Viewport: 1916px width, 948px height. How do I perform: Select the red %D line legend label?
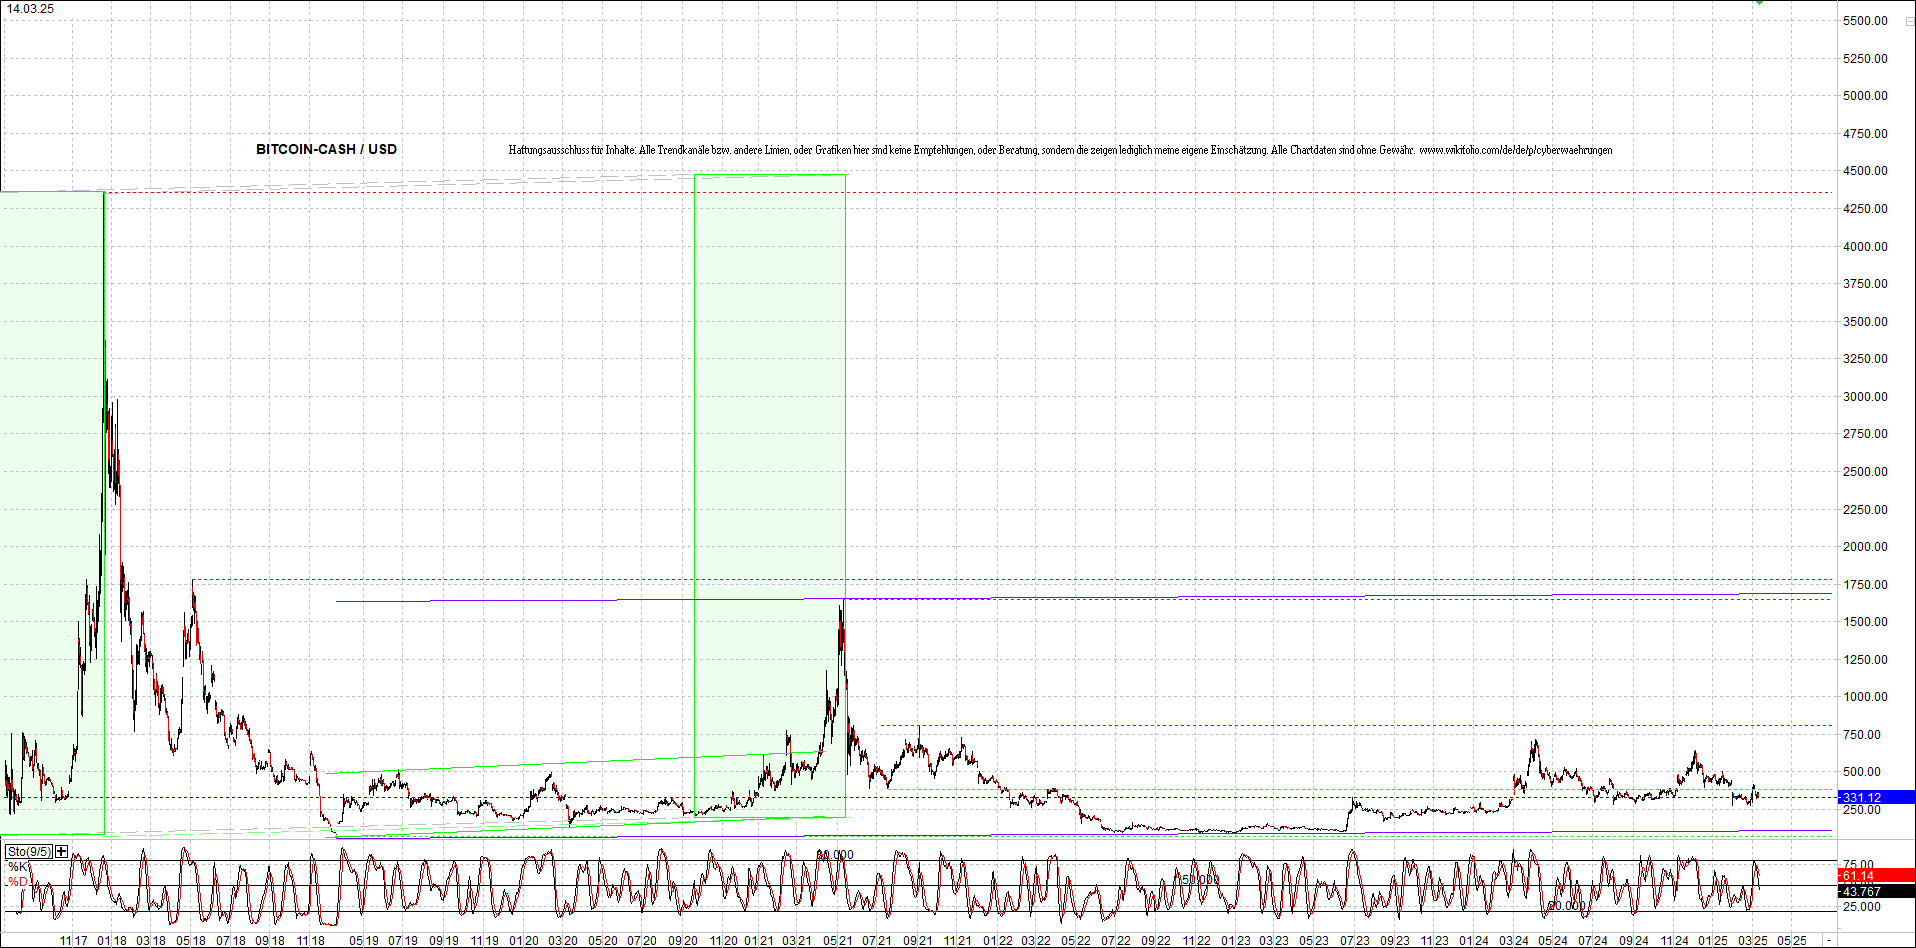[18, 881]
